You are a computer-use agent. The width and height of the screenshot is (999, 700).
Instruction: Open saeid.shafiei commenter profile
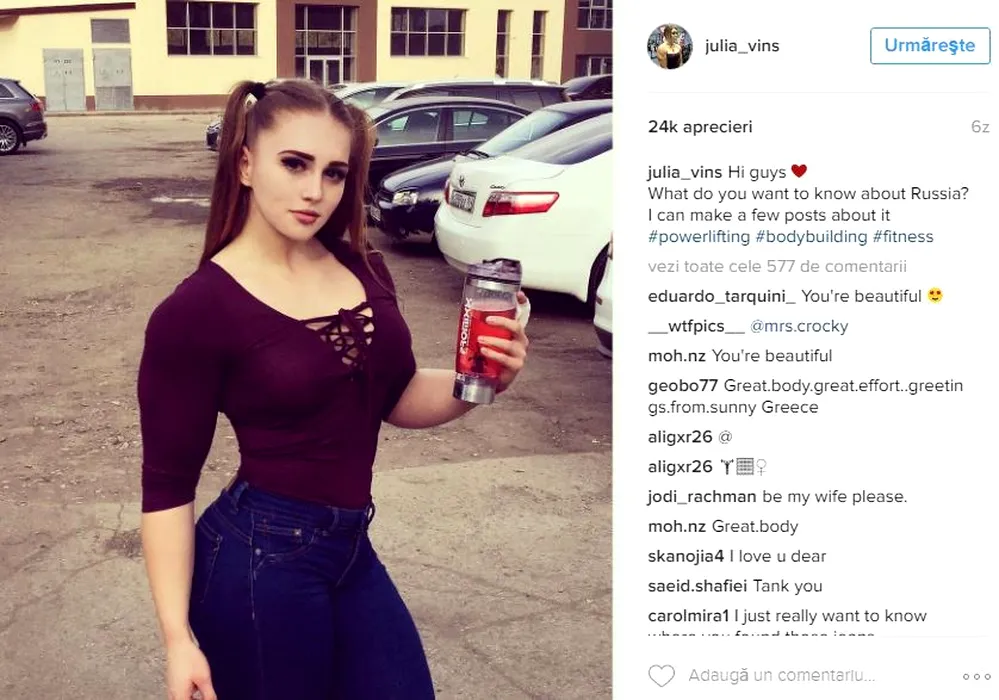(689, 586)
